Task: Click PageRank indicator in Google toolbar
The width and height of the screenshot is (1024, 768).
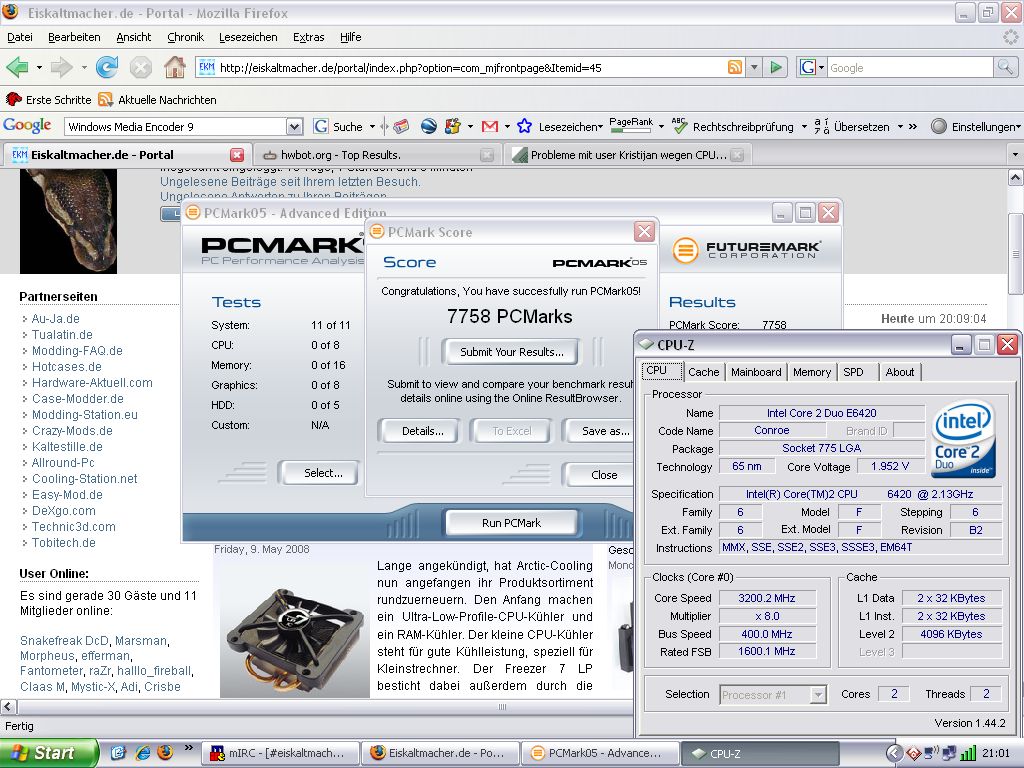Action: point(631,125)
